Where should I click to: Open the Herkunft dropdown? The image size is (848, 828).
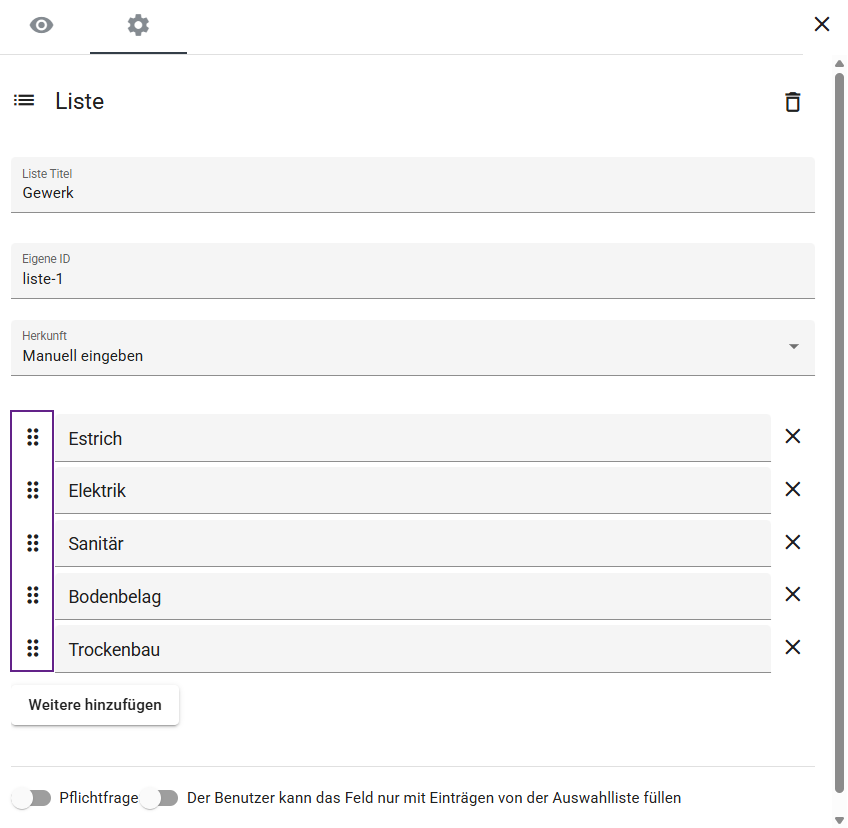(412, 347)
